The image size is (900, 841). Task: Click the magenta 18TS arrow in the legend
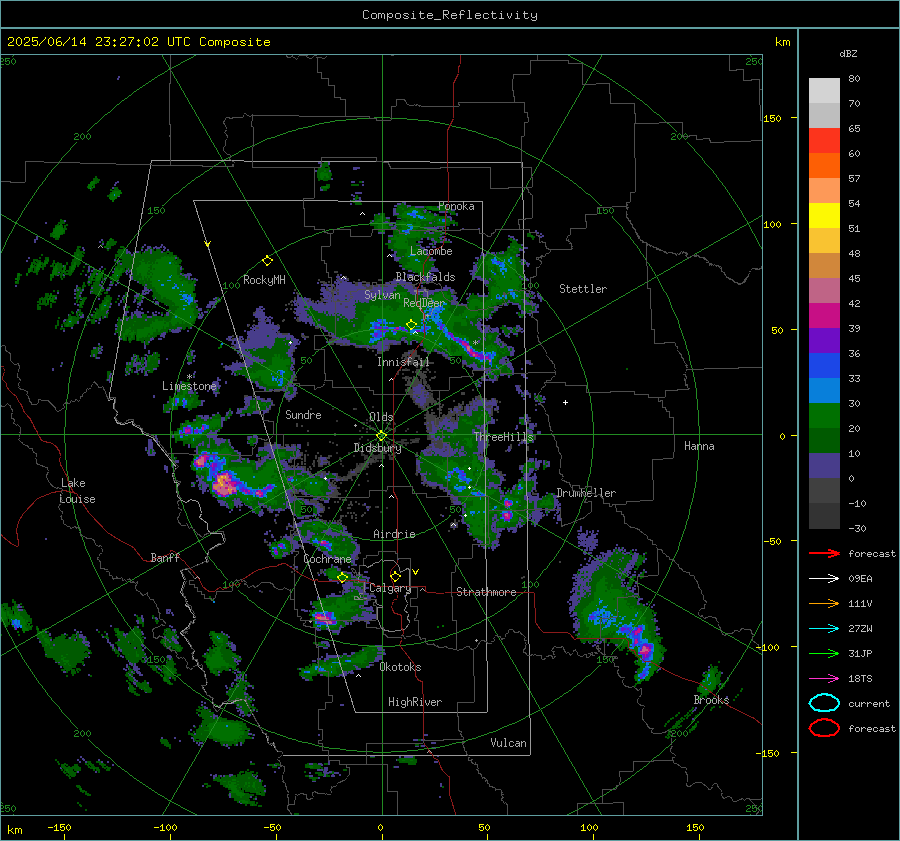coord(824,679)
